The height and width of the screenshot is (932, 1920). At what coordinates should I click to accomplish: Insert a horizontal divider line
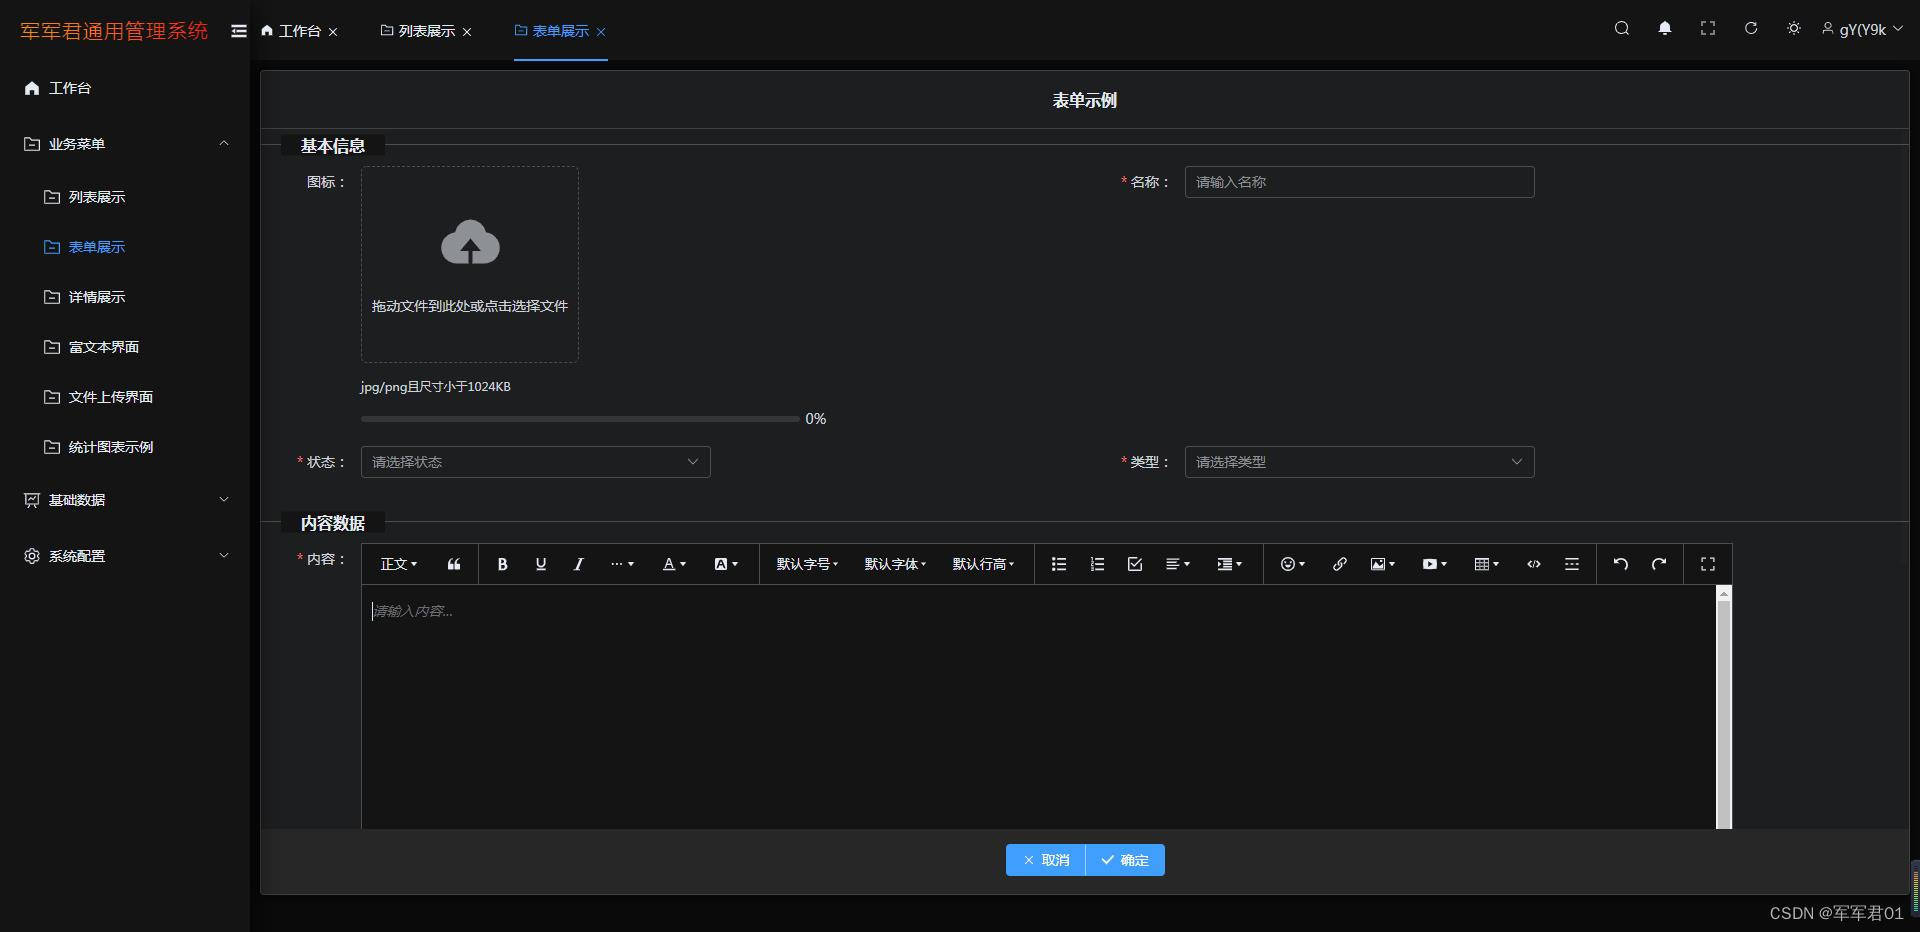point(1571,564)
